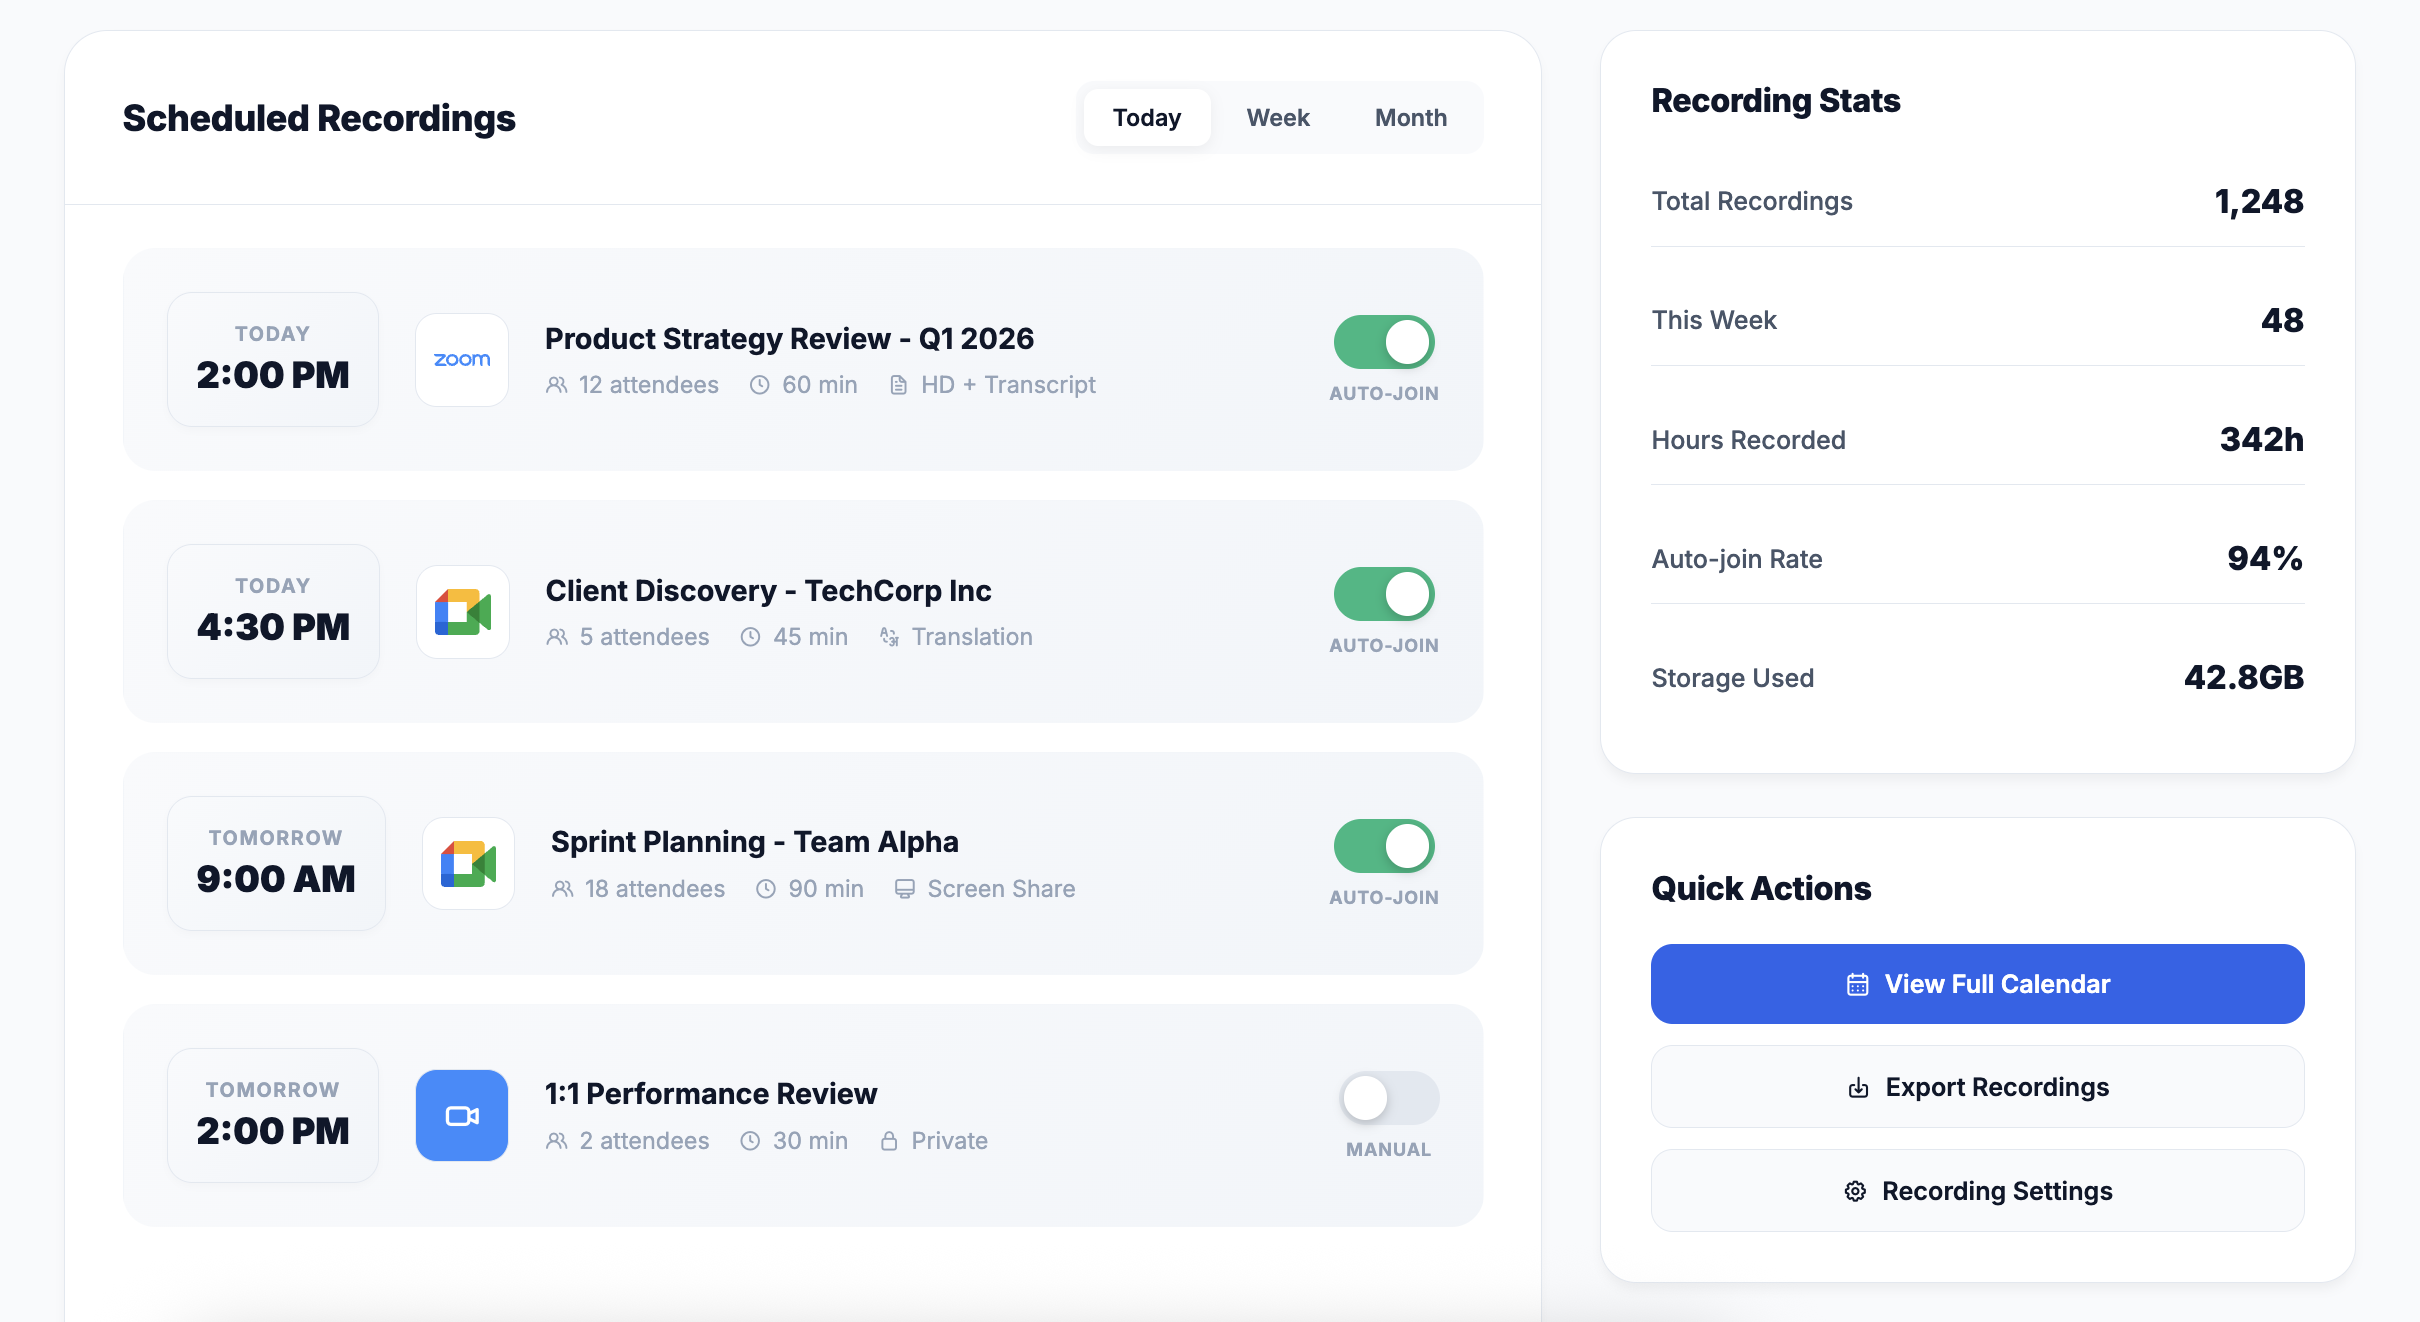Image resolution: width=2420 pixels, height=1322 pixels.
Task: Click the Export Recordings button
Action: 1977,1087
